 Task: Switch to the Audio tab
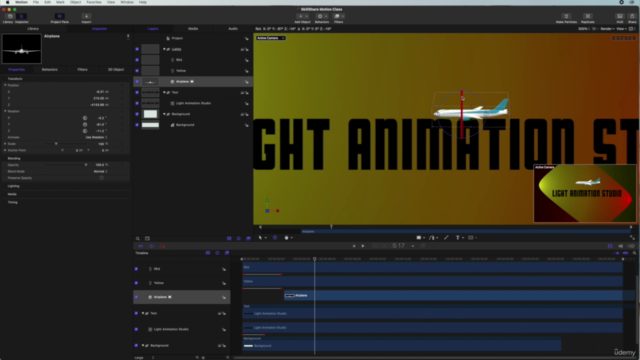(233, 29)
